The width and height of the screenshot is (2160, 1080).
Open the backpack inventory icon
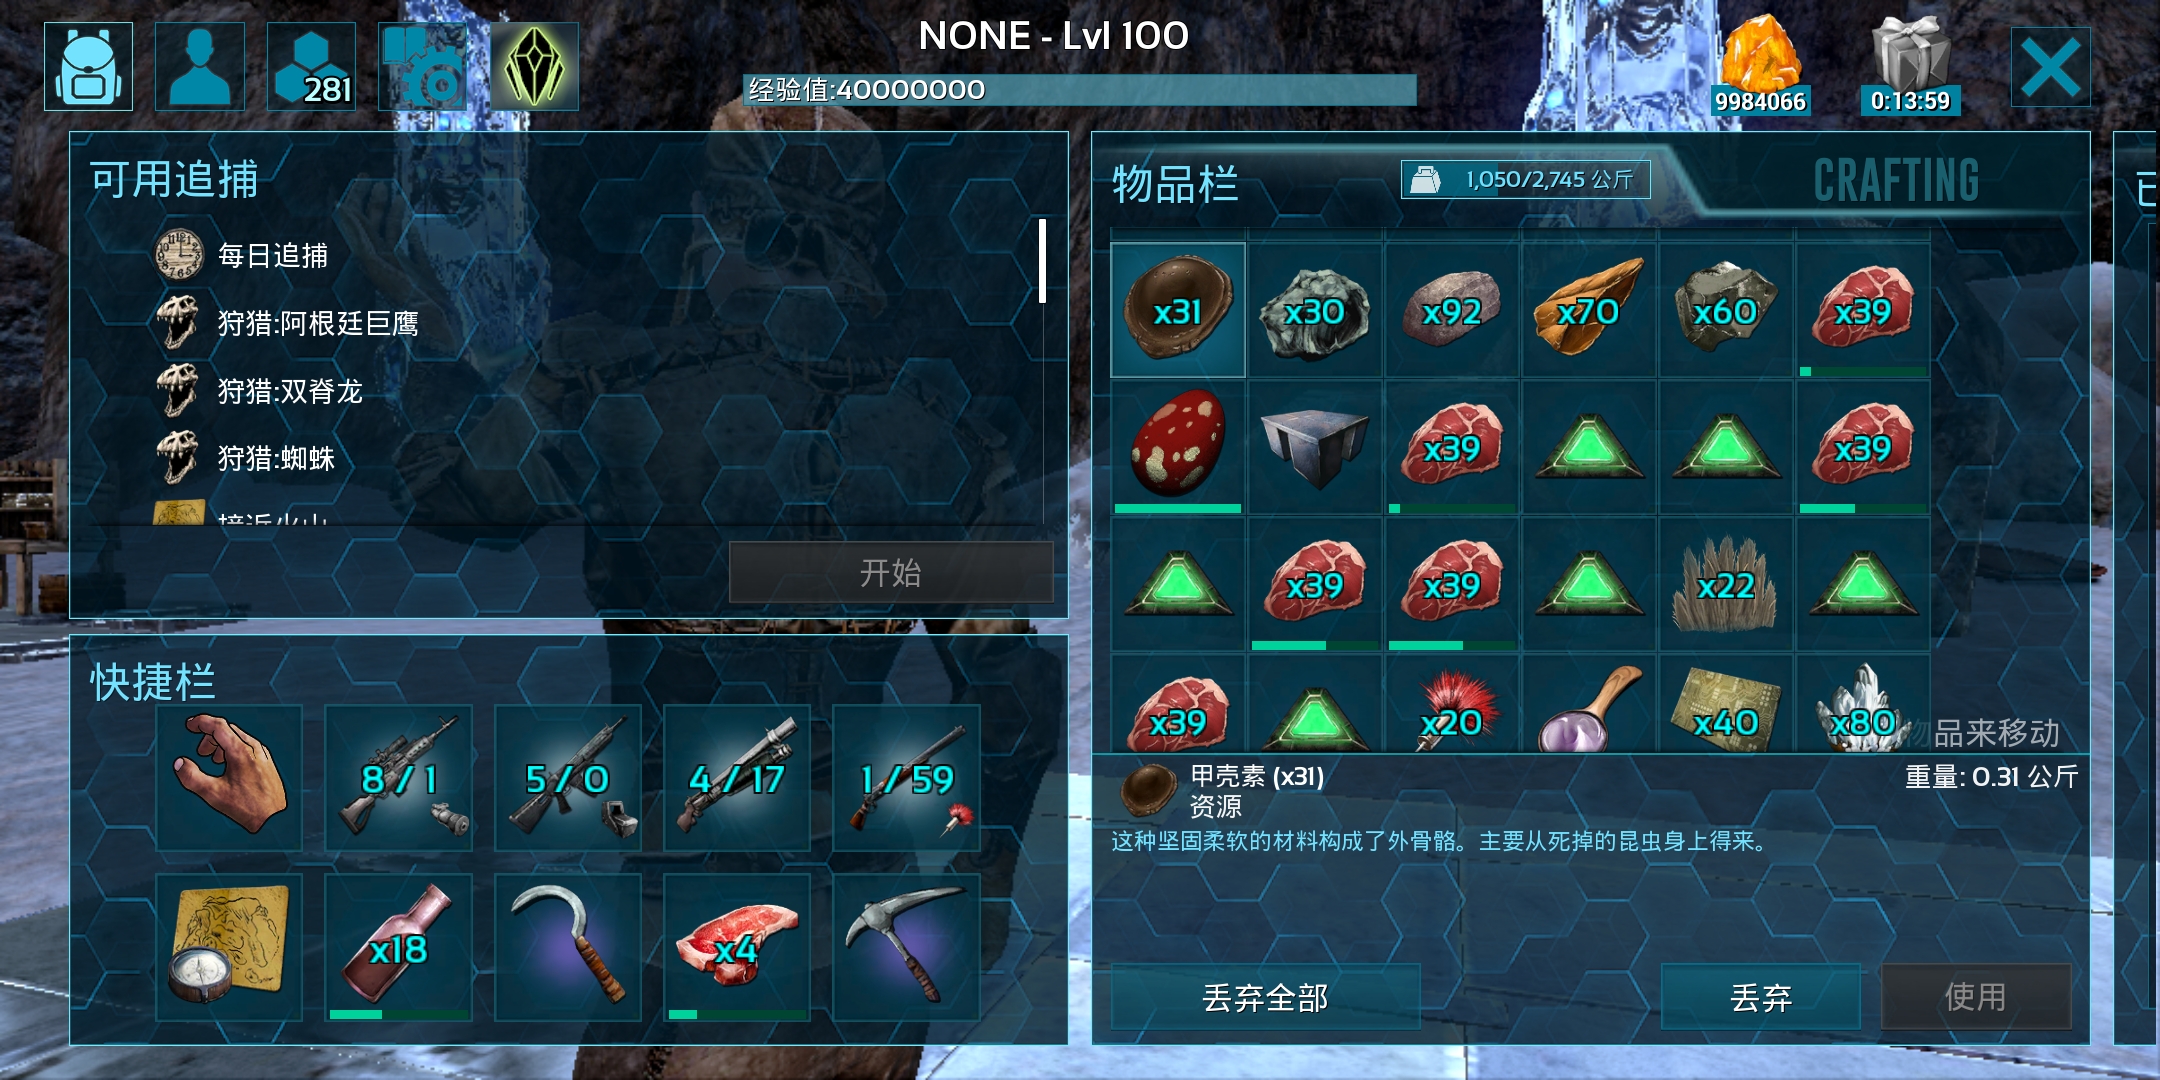pos(88,66)
